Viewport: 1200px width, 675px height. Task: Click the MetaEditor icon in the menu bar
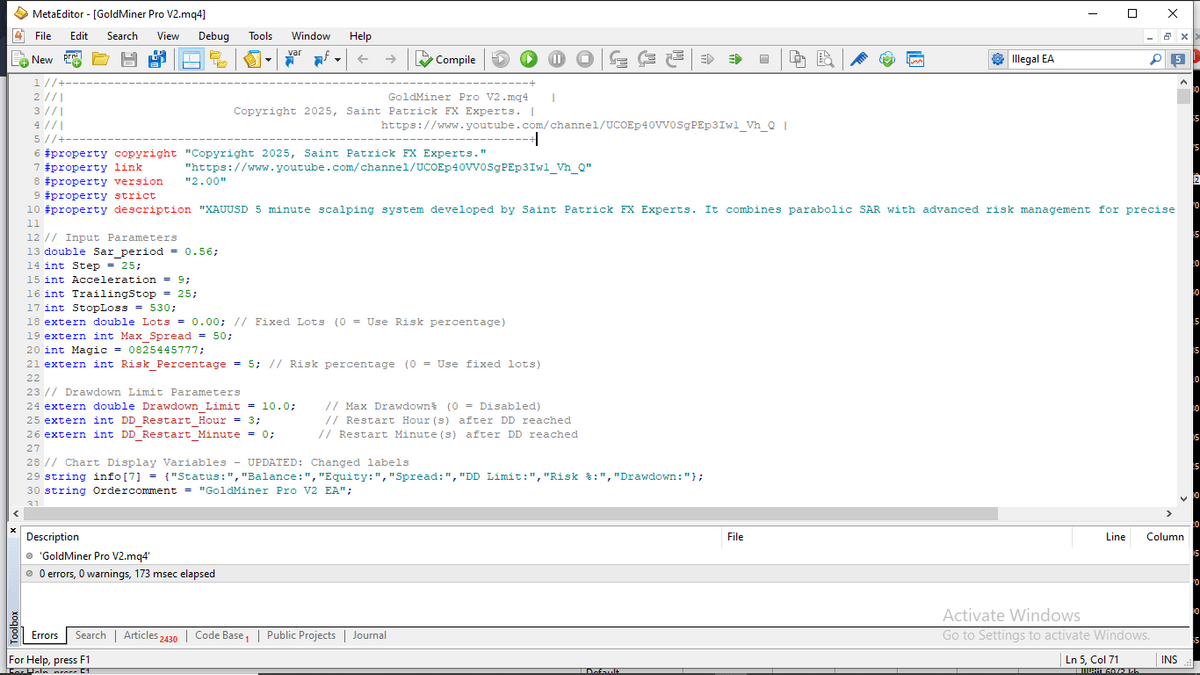coord(17,36)
